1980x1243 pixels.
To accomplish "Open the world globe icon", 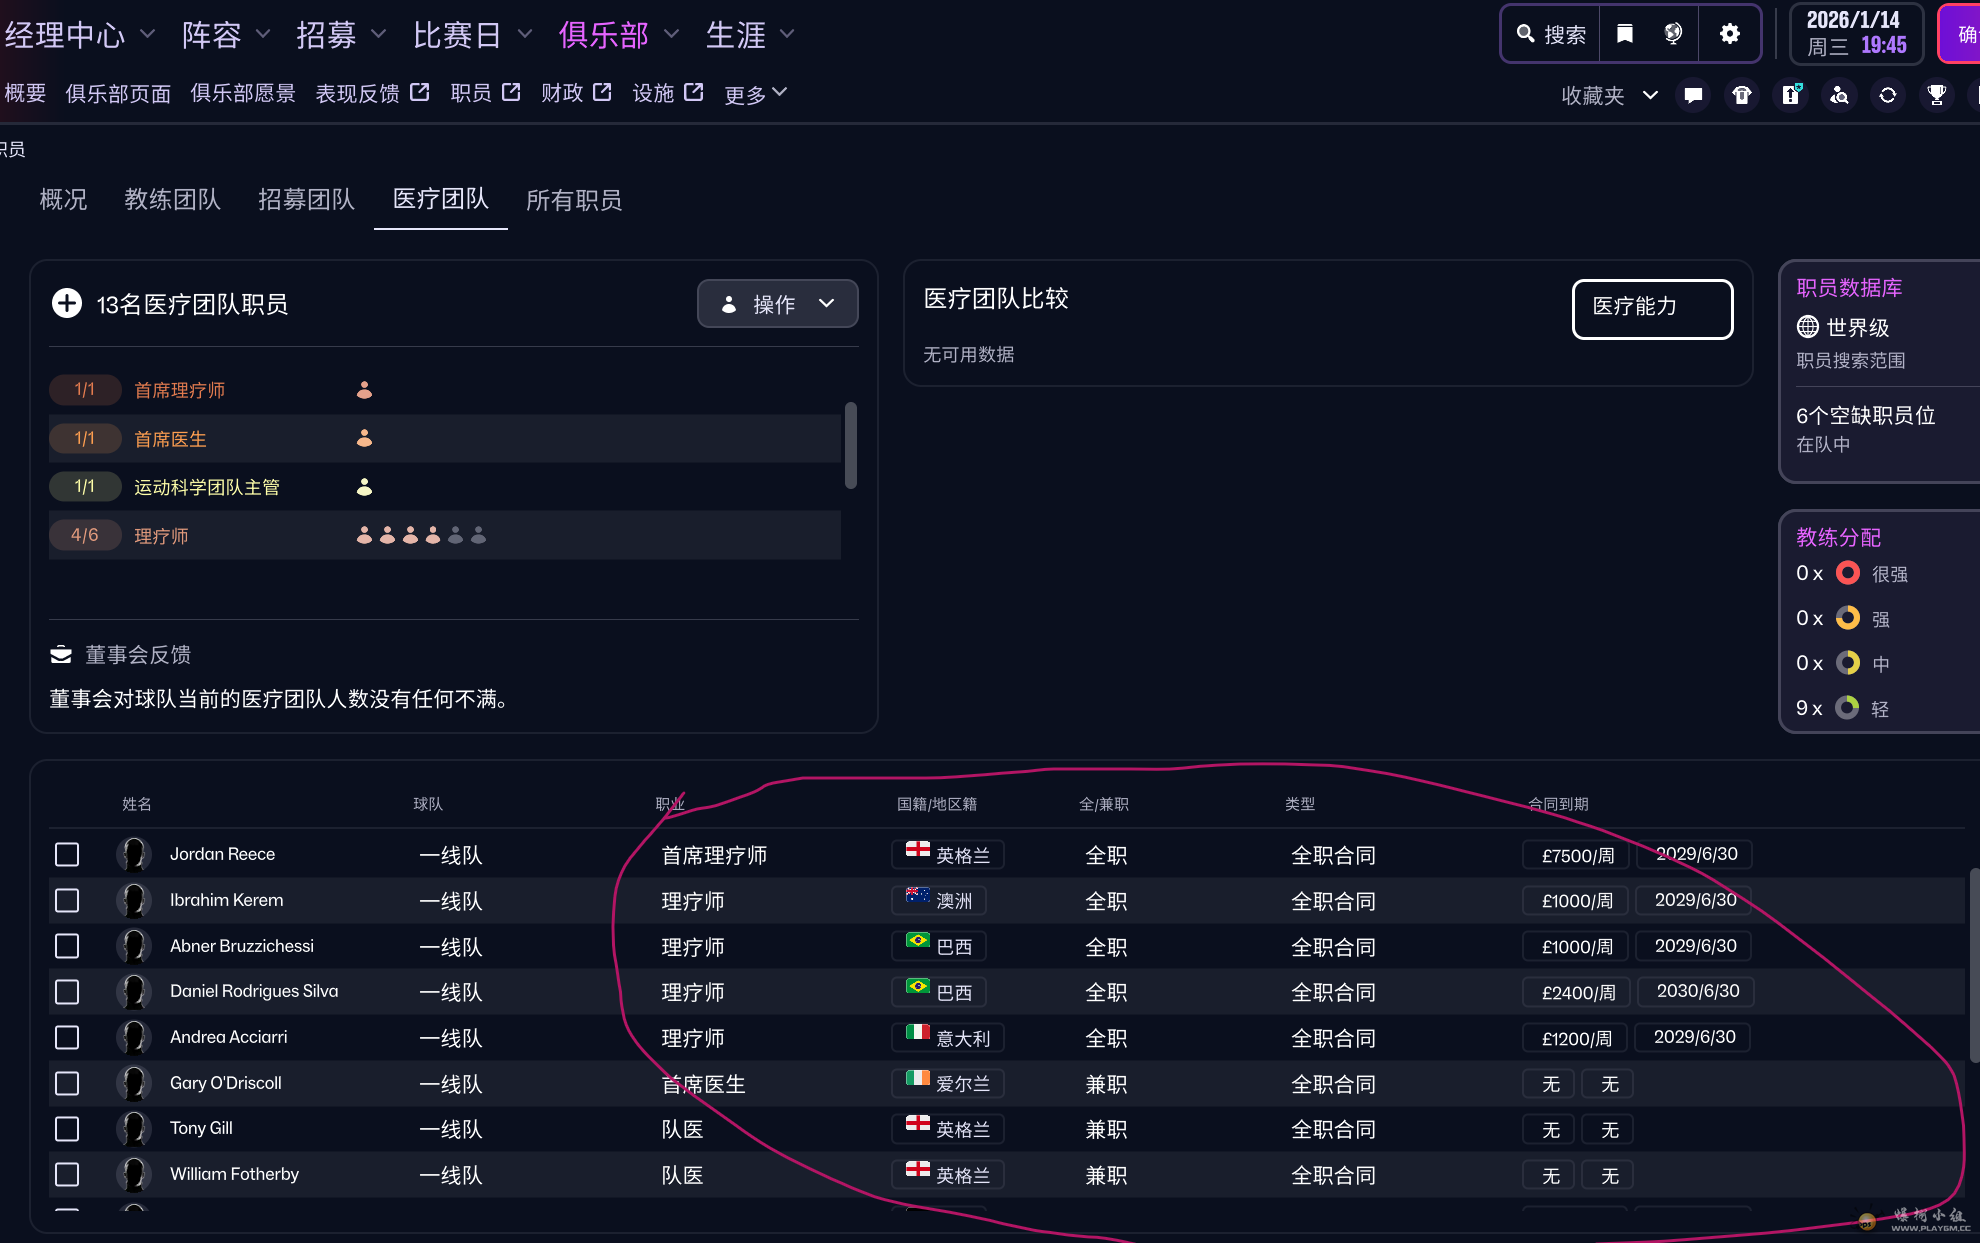I will (1673, 34).
